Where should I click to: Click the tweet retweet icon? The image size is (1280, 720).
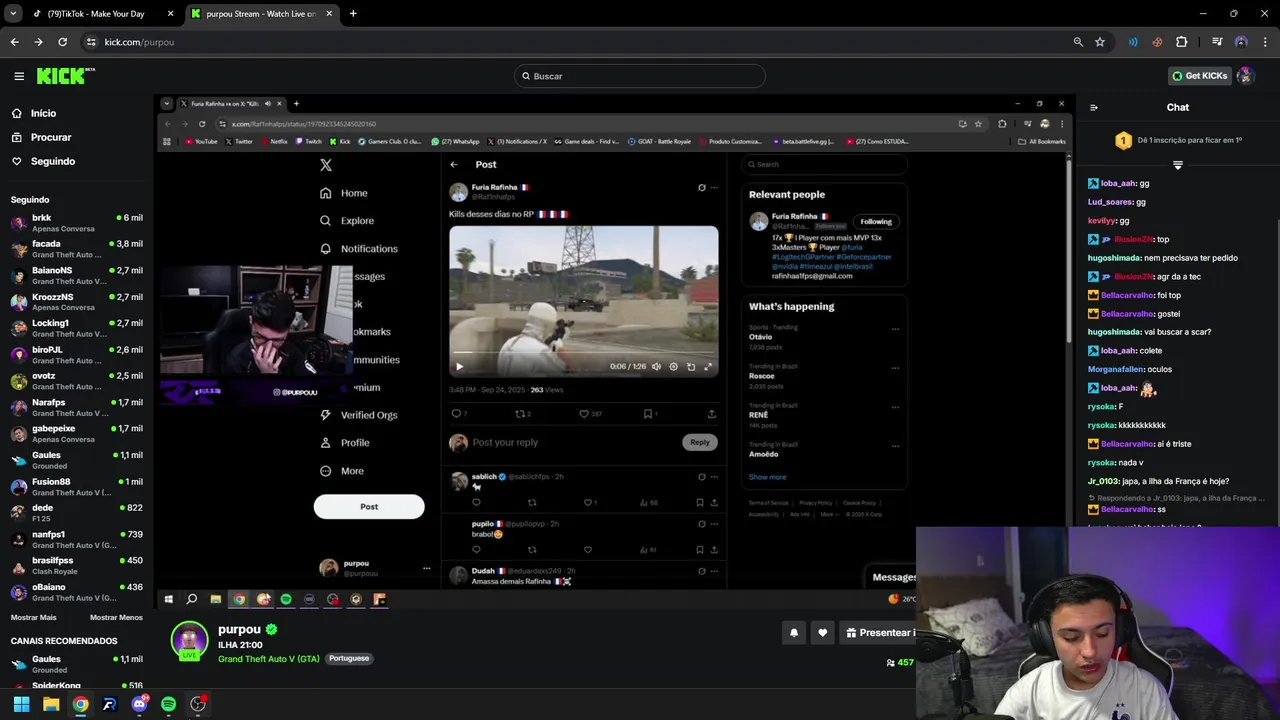coord(520,414)
